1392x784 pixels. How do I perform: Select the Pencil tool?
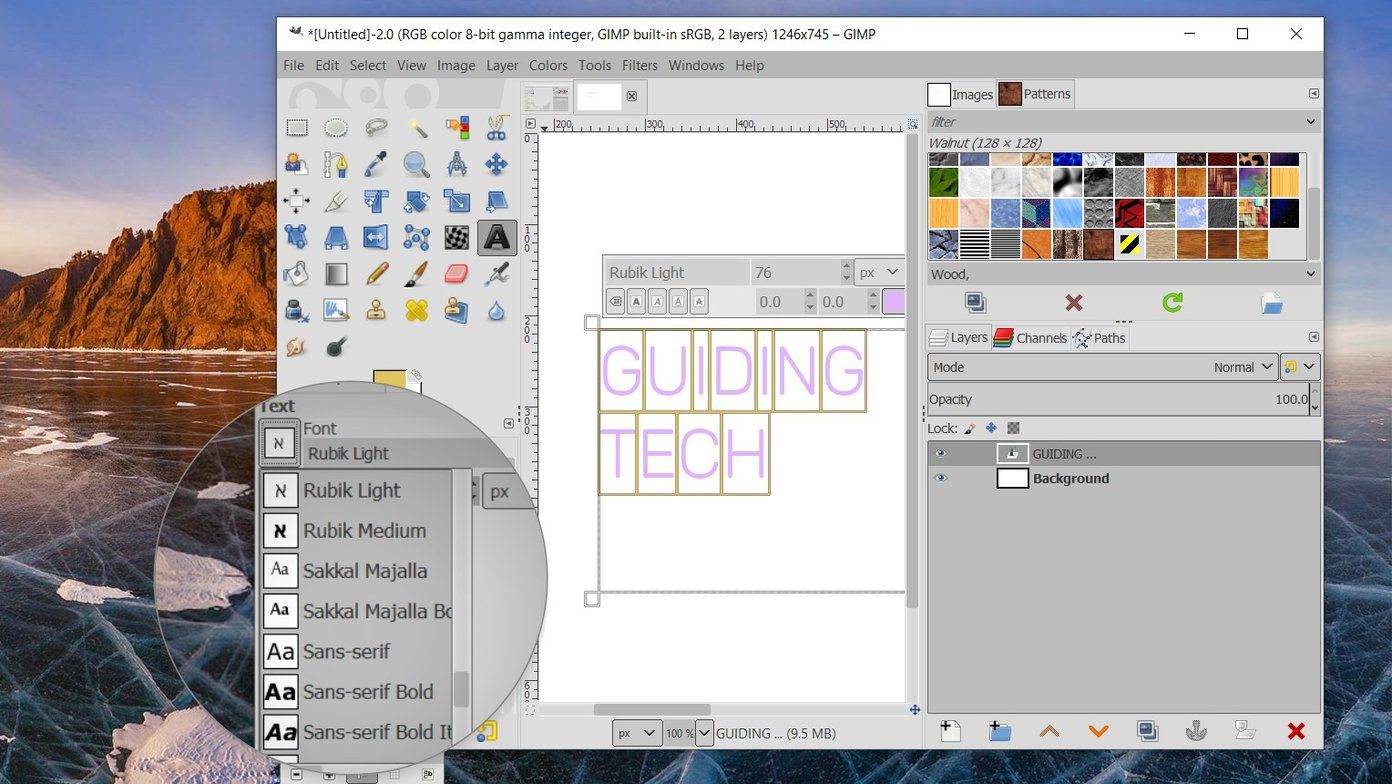(x=377, y=273)
